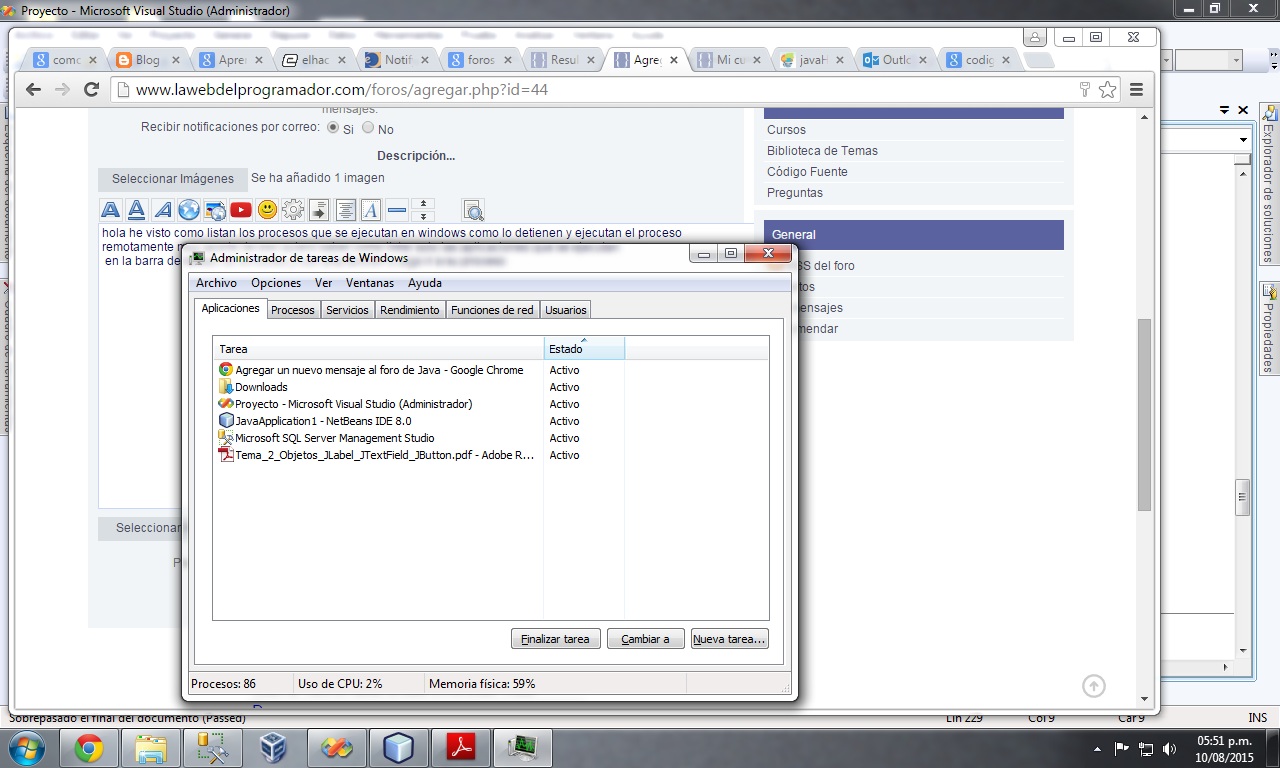Viewport: 1280px width, 768px height.
Task: Click the browser back arrow
Action: coord(34,89)
